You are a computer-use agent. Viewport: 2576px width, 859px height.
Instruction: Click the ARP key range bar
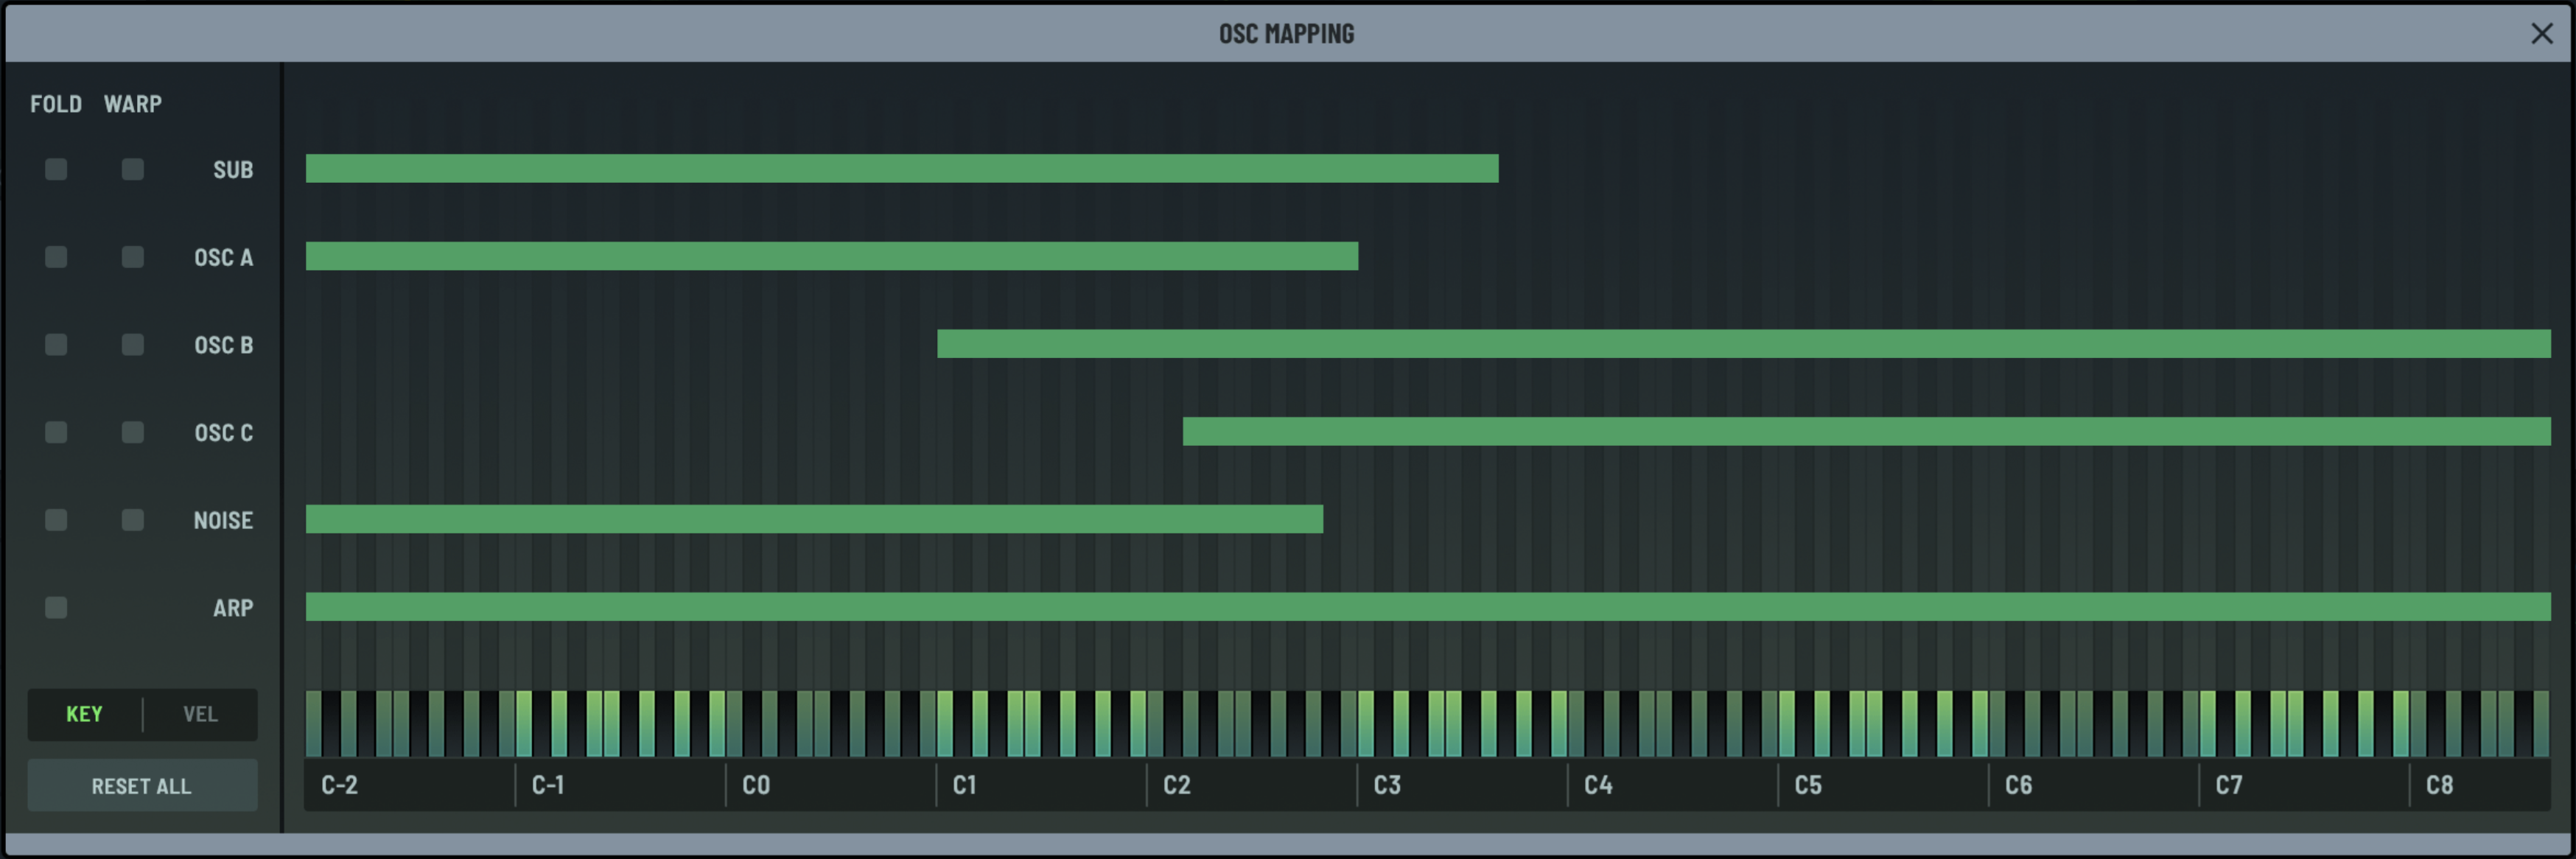click(x=1428, y=607)
